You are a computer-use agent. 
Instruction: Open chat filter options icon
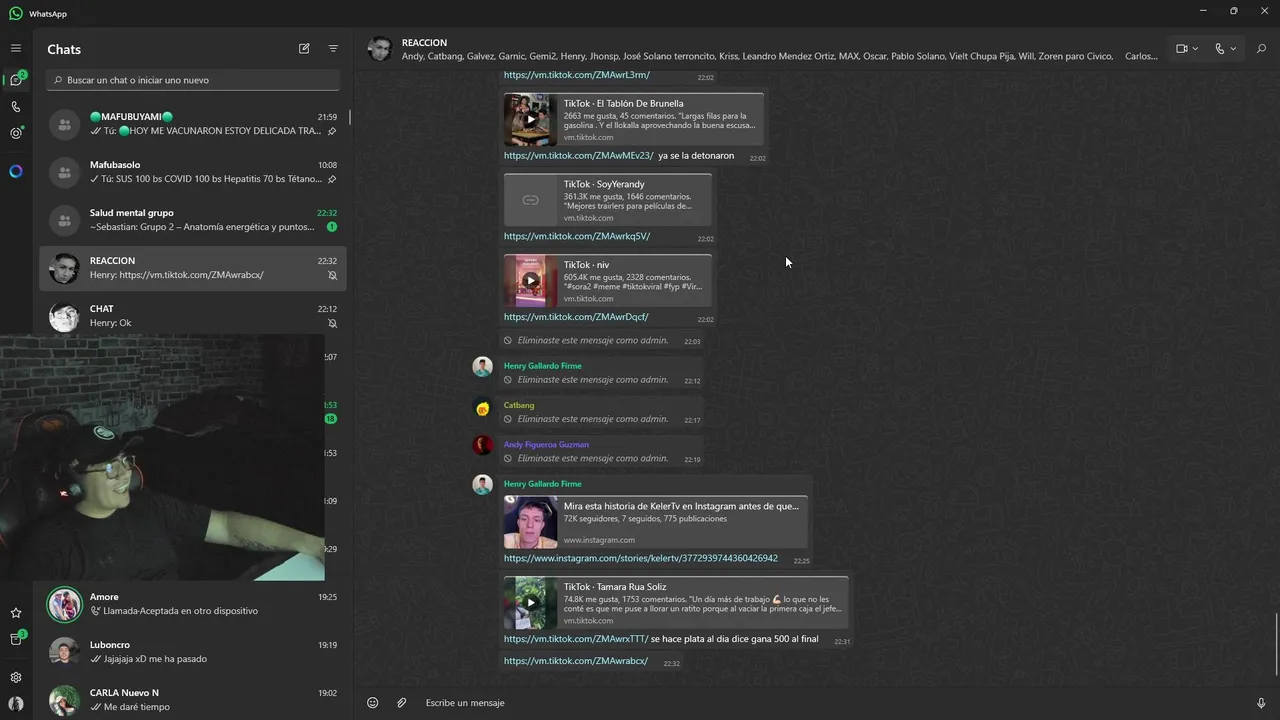tap(333, 49)
